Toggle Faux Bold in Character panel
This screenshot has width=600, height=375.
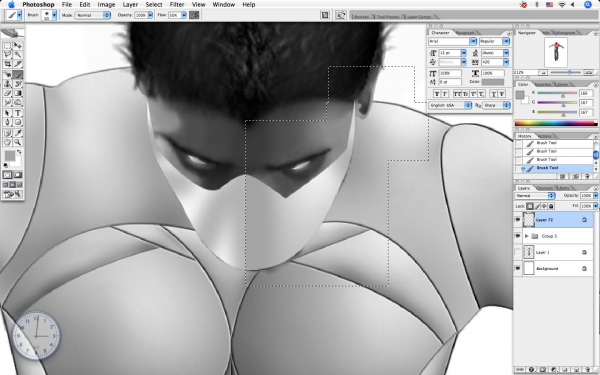[437, 94]
